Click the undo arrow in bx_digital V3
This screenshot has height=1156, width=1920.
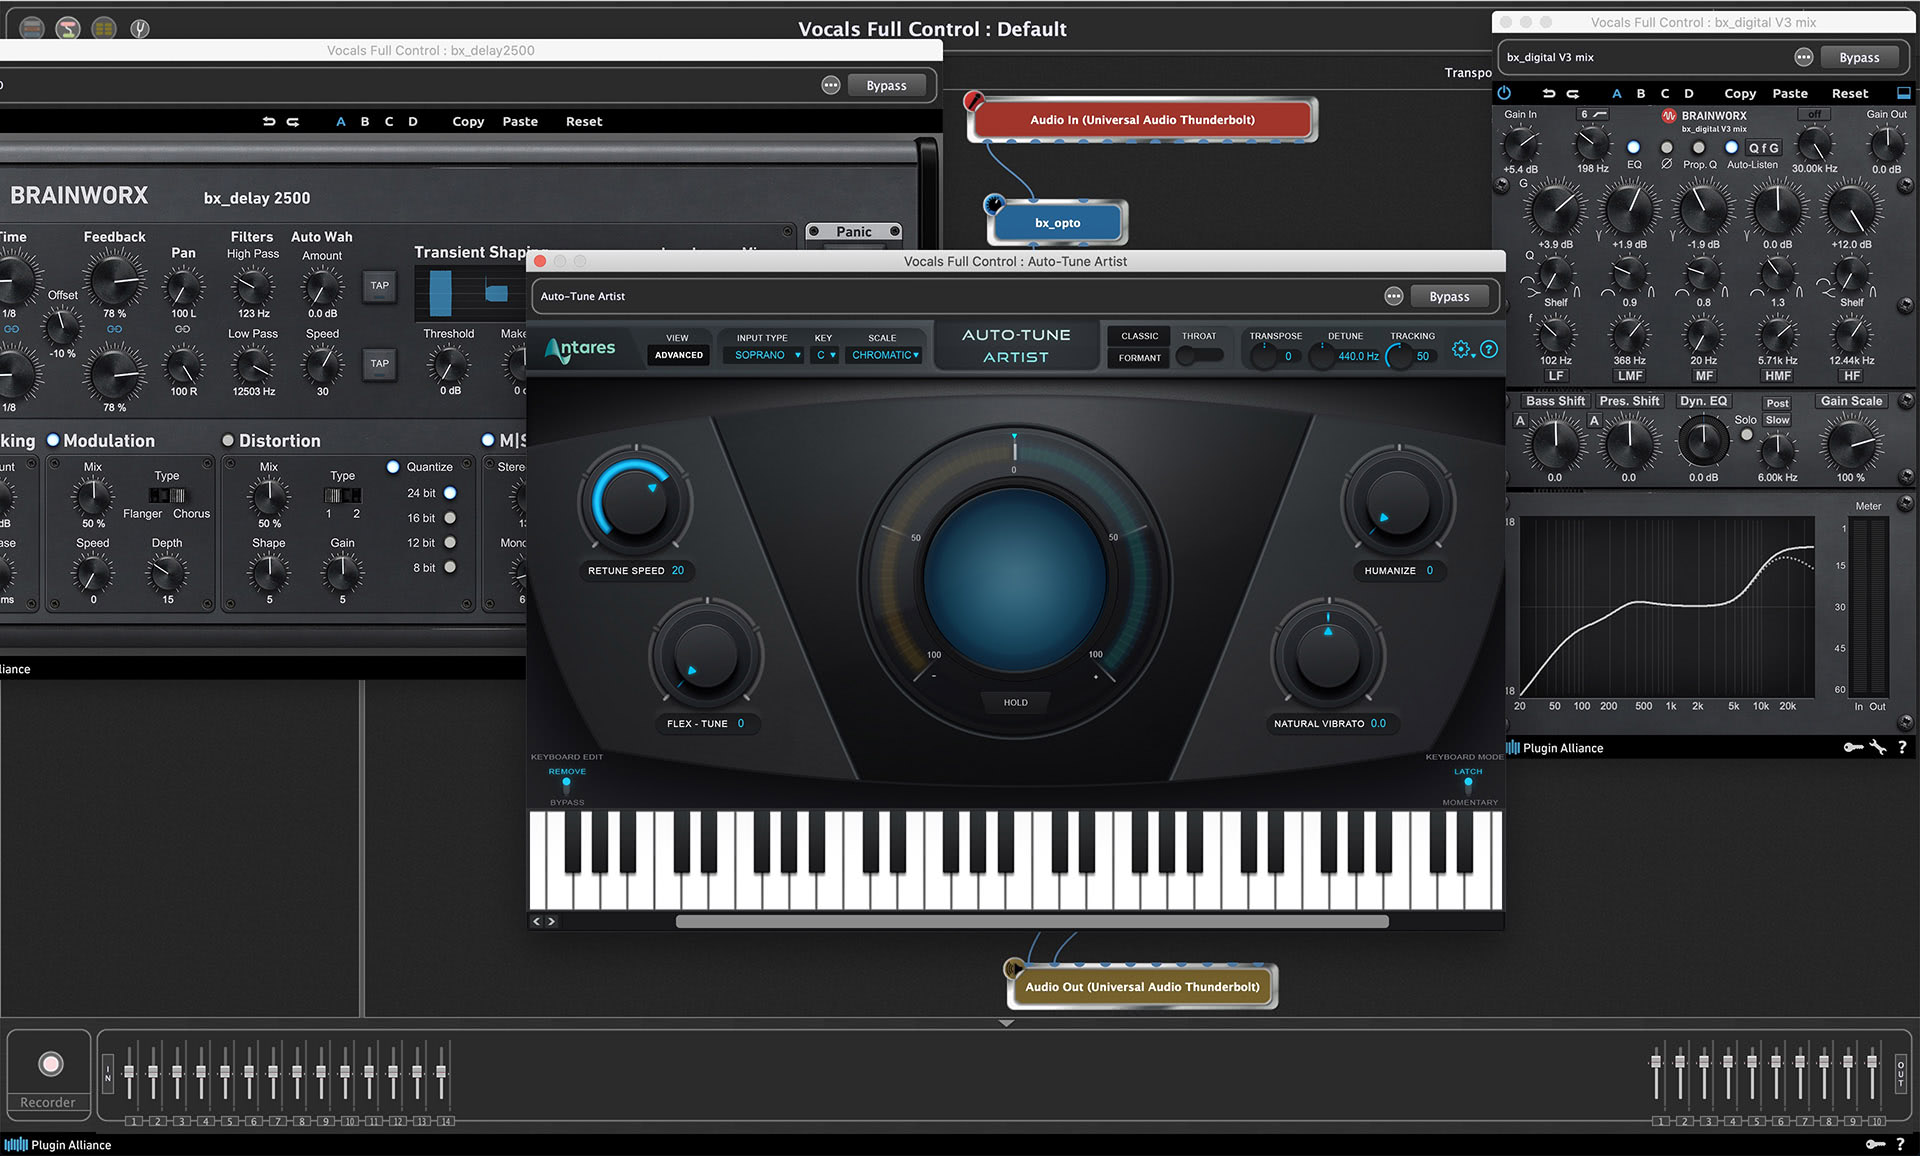tap(1549, 93)
